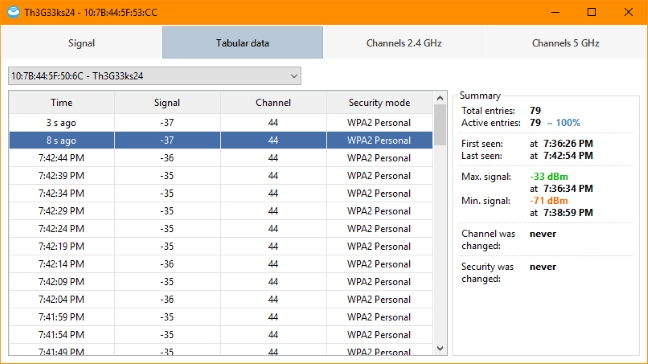Viewport: 648px width, 364px height.
Task: Click 'never' beside Channel was changed
Action: (x=543, y=234)
